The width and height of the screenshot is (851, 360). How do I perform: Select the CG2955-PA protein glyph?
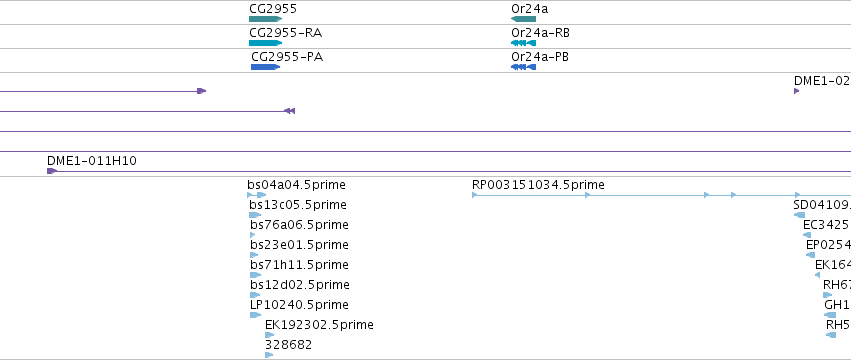265,67
